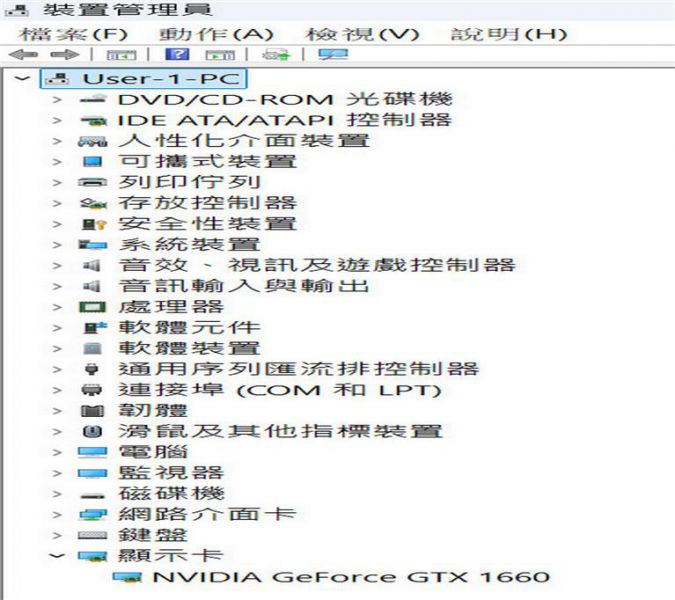Image resolution: width=675 pixels, height=600 pixels.
Task: Select the NVIDIA GeForce GTX 1660 device
Action: (349, 577)
